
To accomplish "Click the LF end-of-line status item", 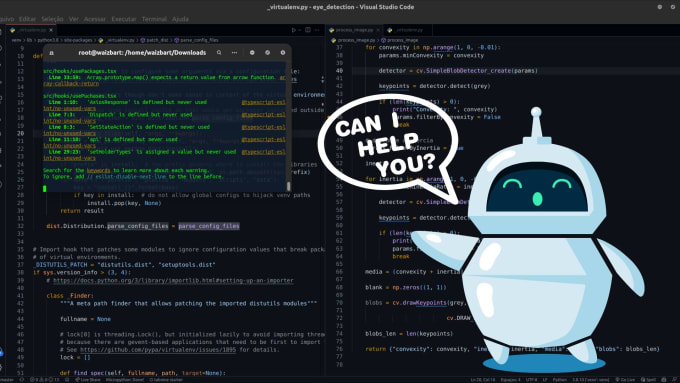I will 545,380.
